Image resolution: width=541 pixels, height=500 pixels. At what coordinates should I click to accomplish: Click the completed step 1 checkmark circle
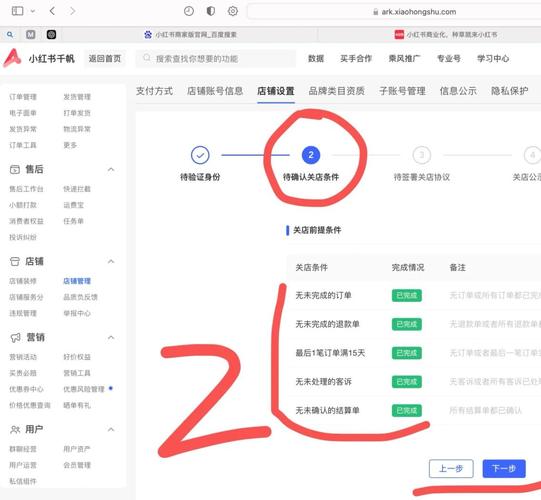pyautogui.click(x=200, y=155)
